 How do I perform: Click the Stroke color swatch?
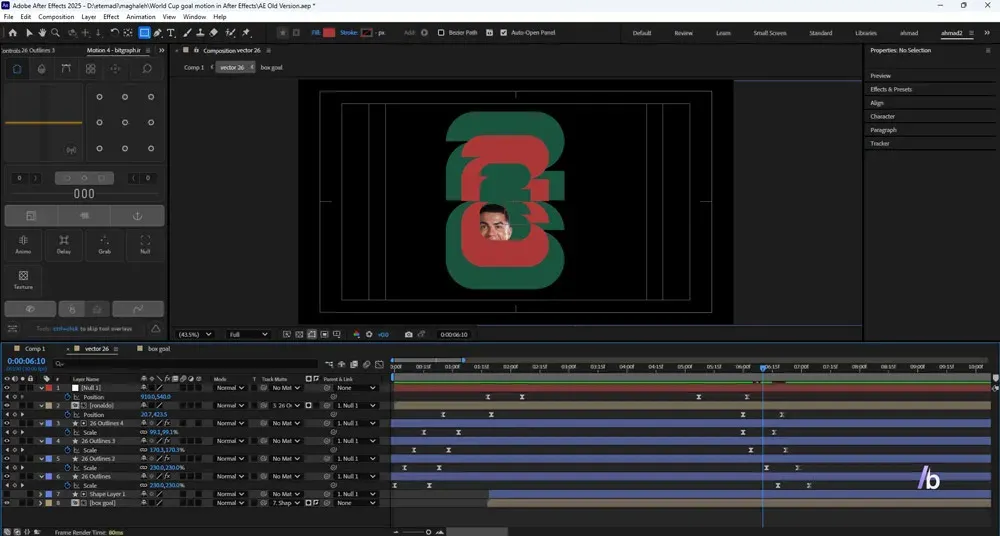pyautogui.click(x=366, y=33)
